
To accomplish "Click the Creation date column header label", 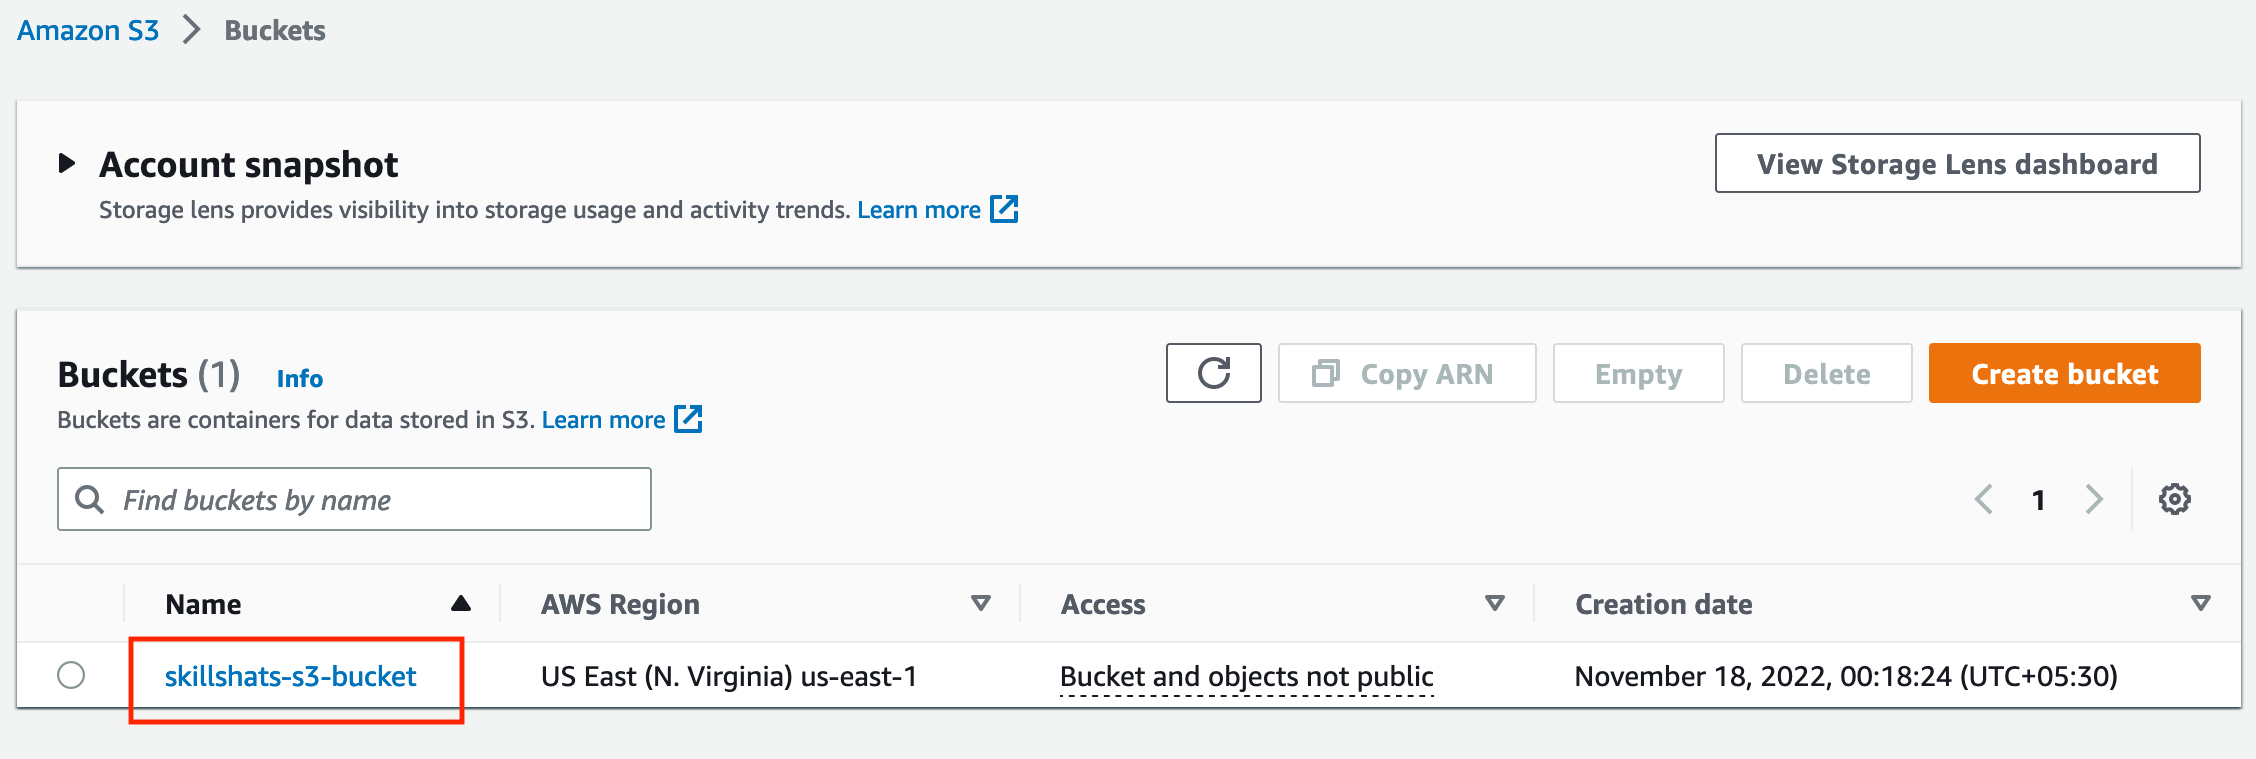I will [x=1663, y=604].
